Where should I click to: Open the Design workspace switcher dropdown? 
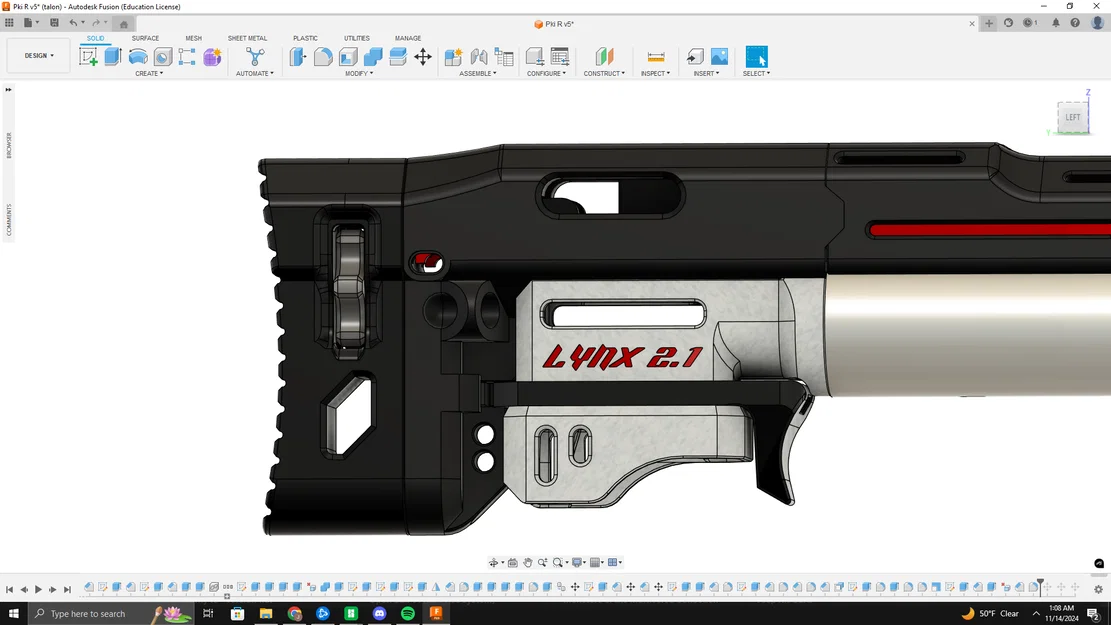point(37,55)
